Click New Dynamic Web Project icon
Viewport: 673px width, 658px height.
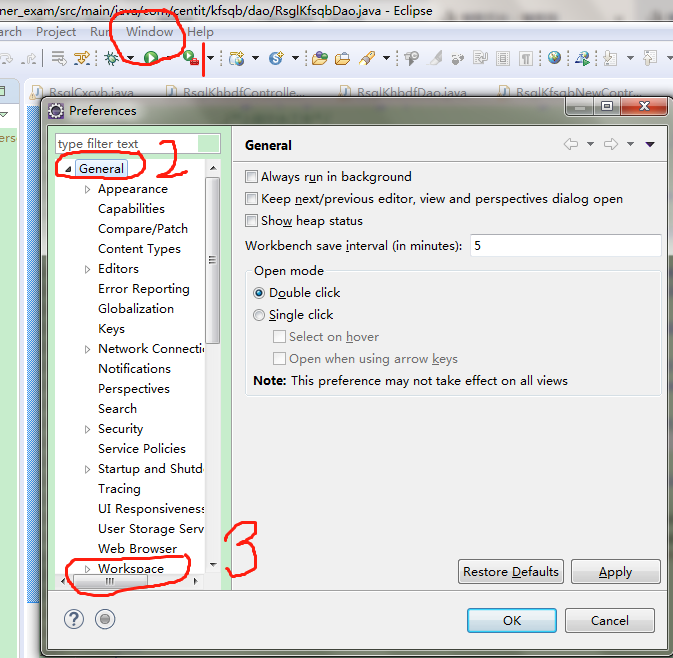236,58
